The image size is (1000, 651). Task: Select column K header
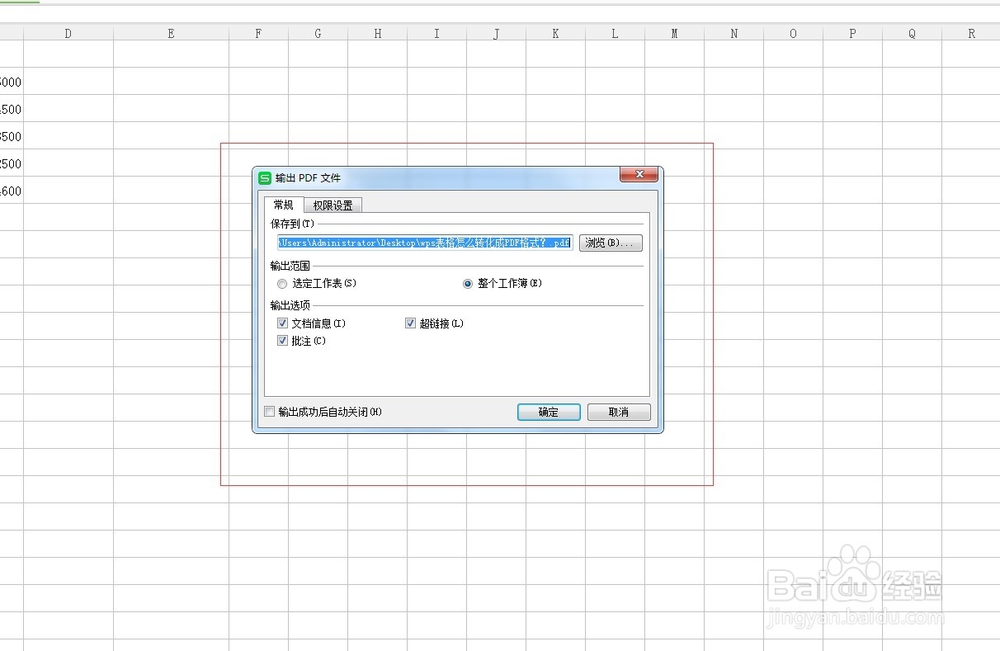[555, 34]
